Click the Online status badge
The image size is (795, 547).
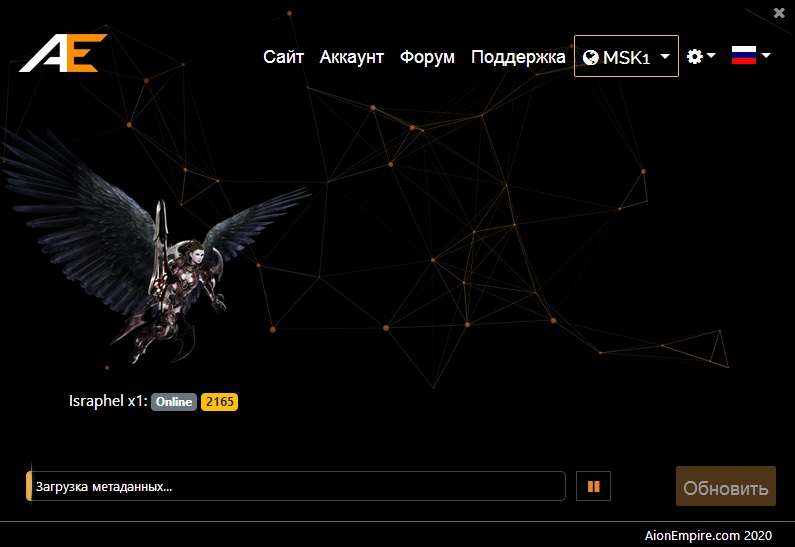173,402
